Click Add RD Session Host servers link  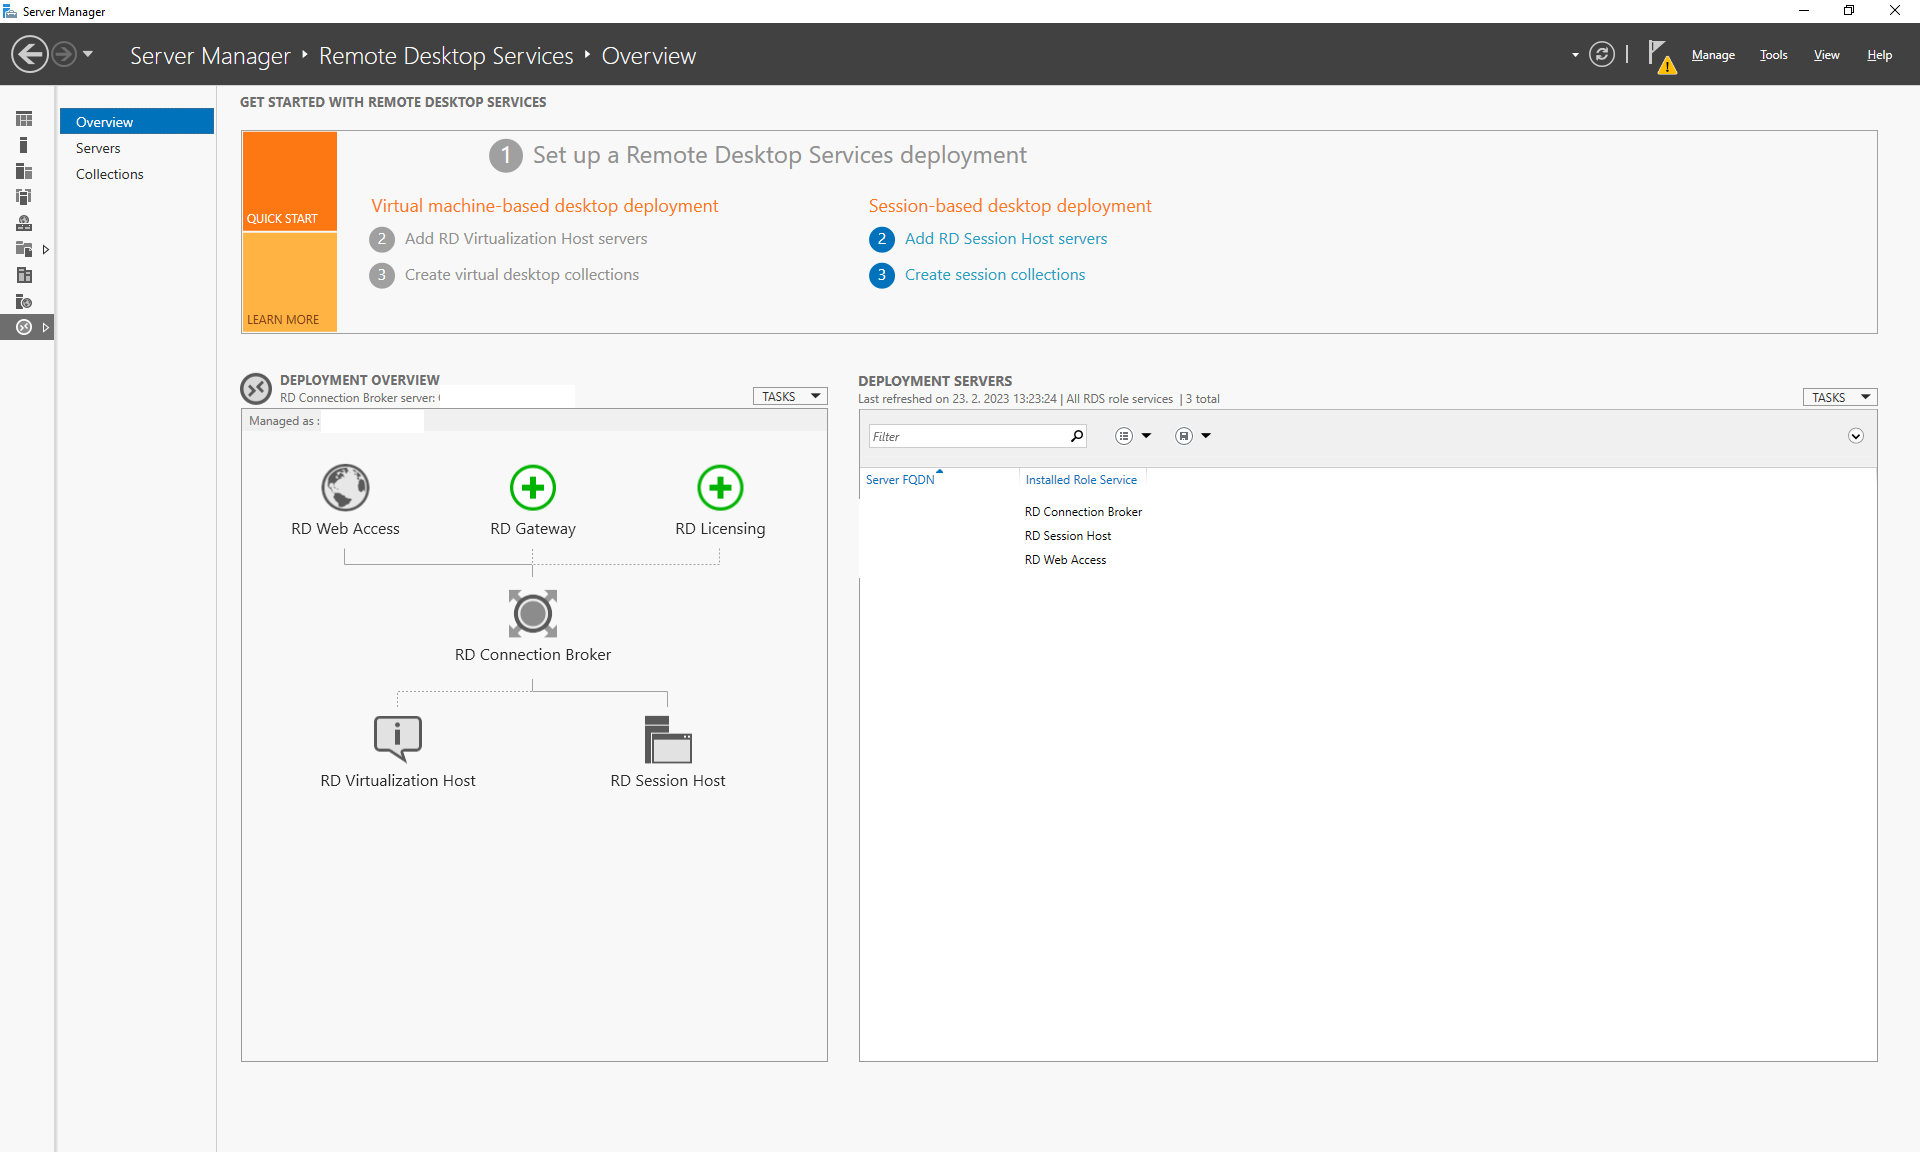1005,239
